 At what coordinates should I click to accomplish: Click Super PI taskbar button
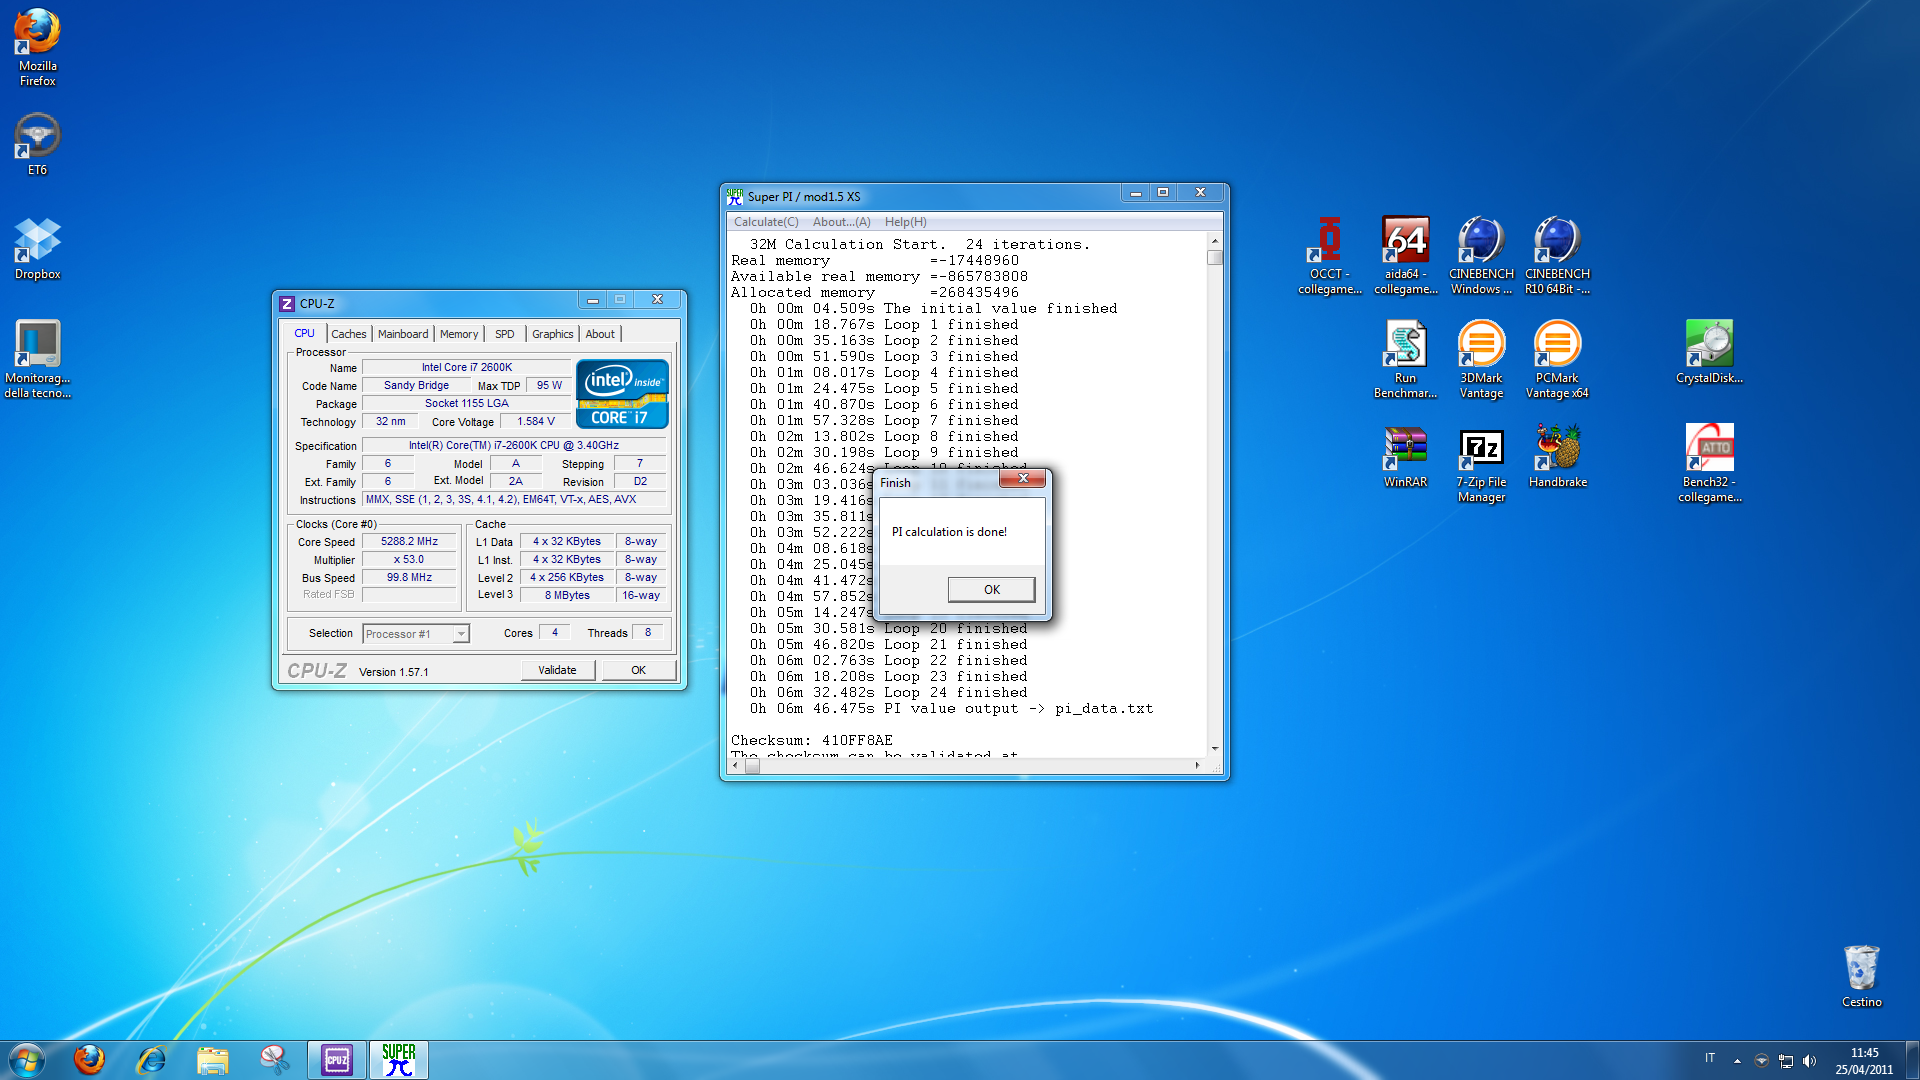tap(398, 1060)
